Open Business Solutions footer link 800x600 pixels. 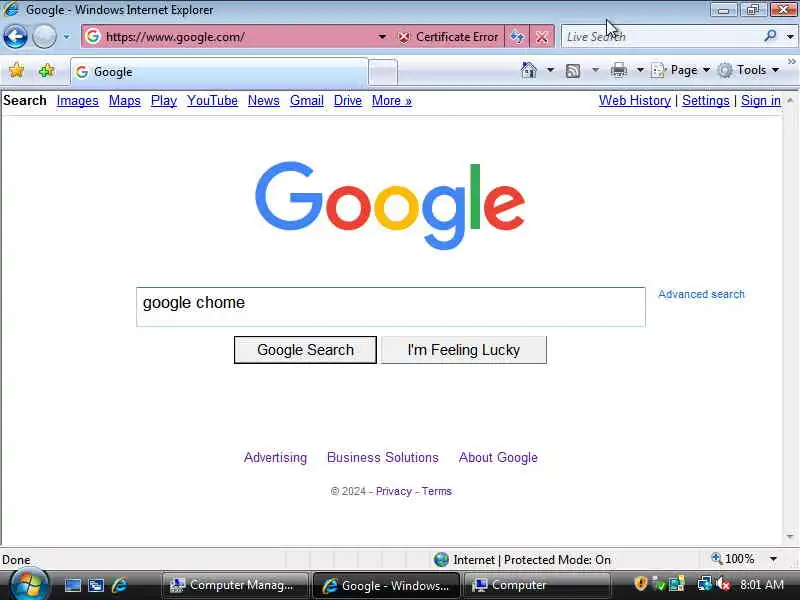pos(383,458)
